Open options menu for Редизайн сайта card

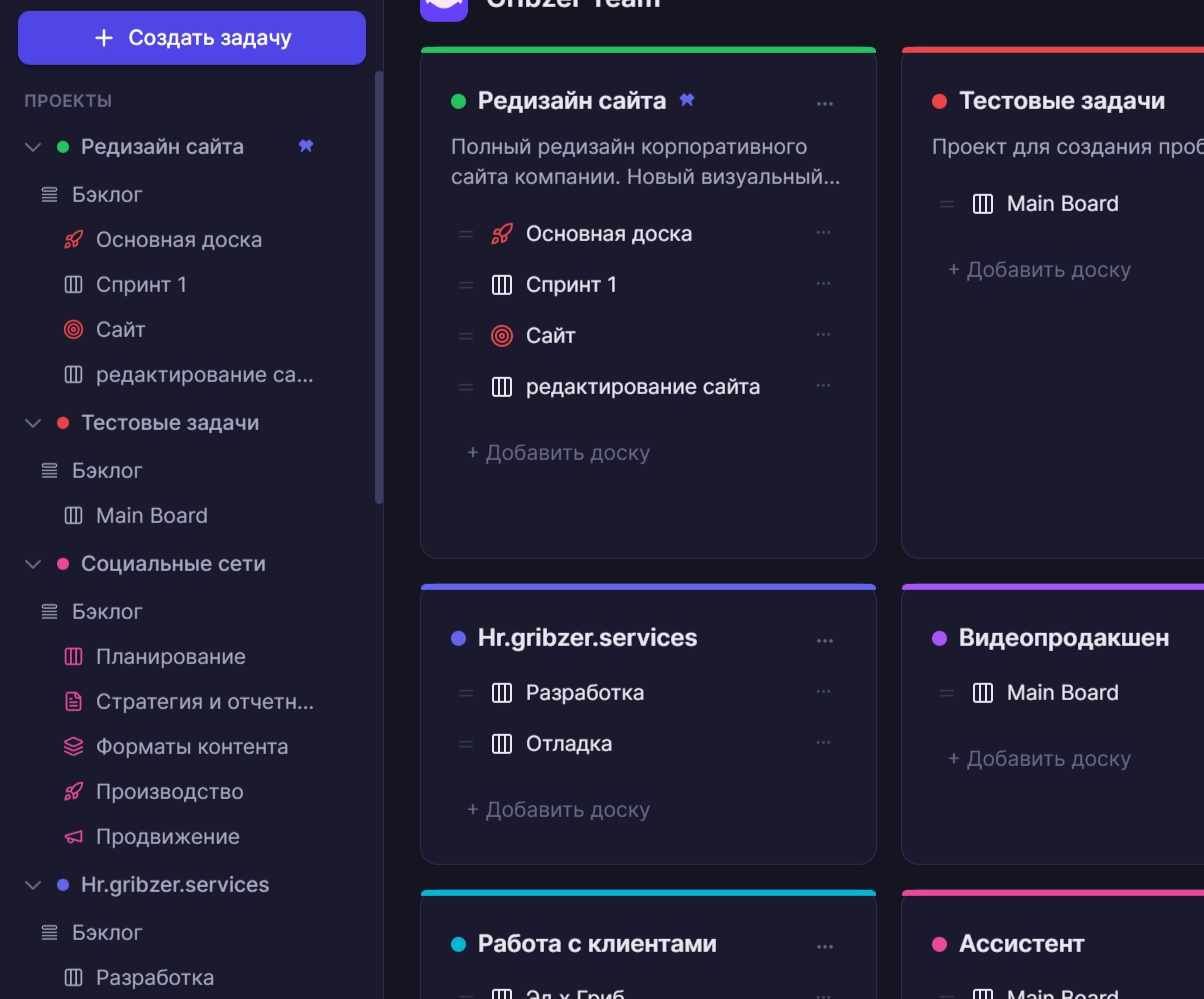825,103
